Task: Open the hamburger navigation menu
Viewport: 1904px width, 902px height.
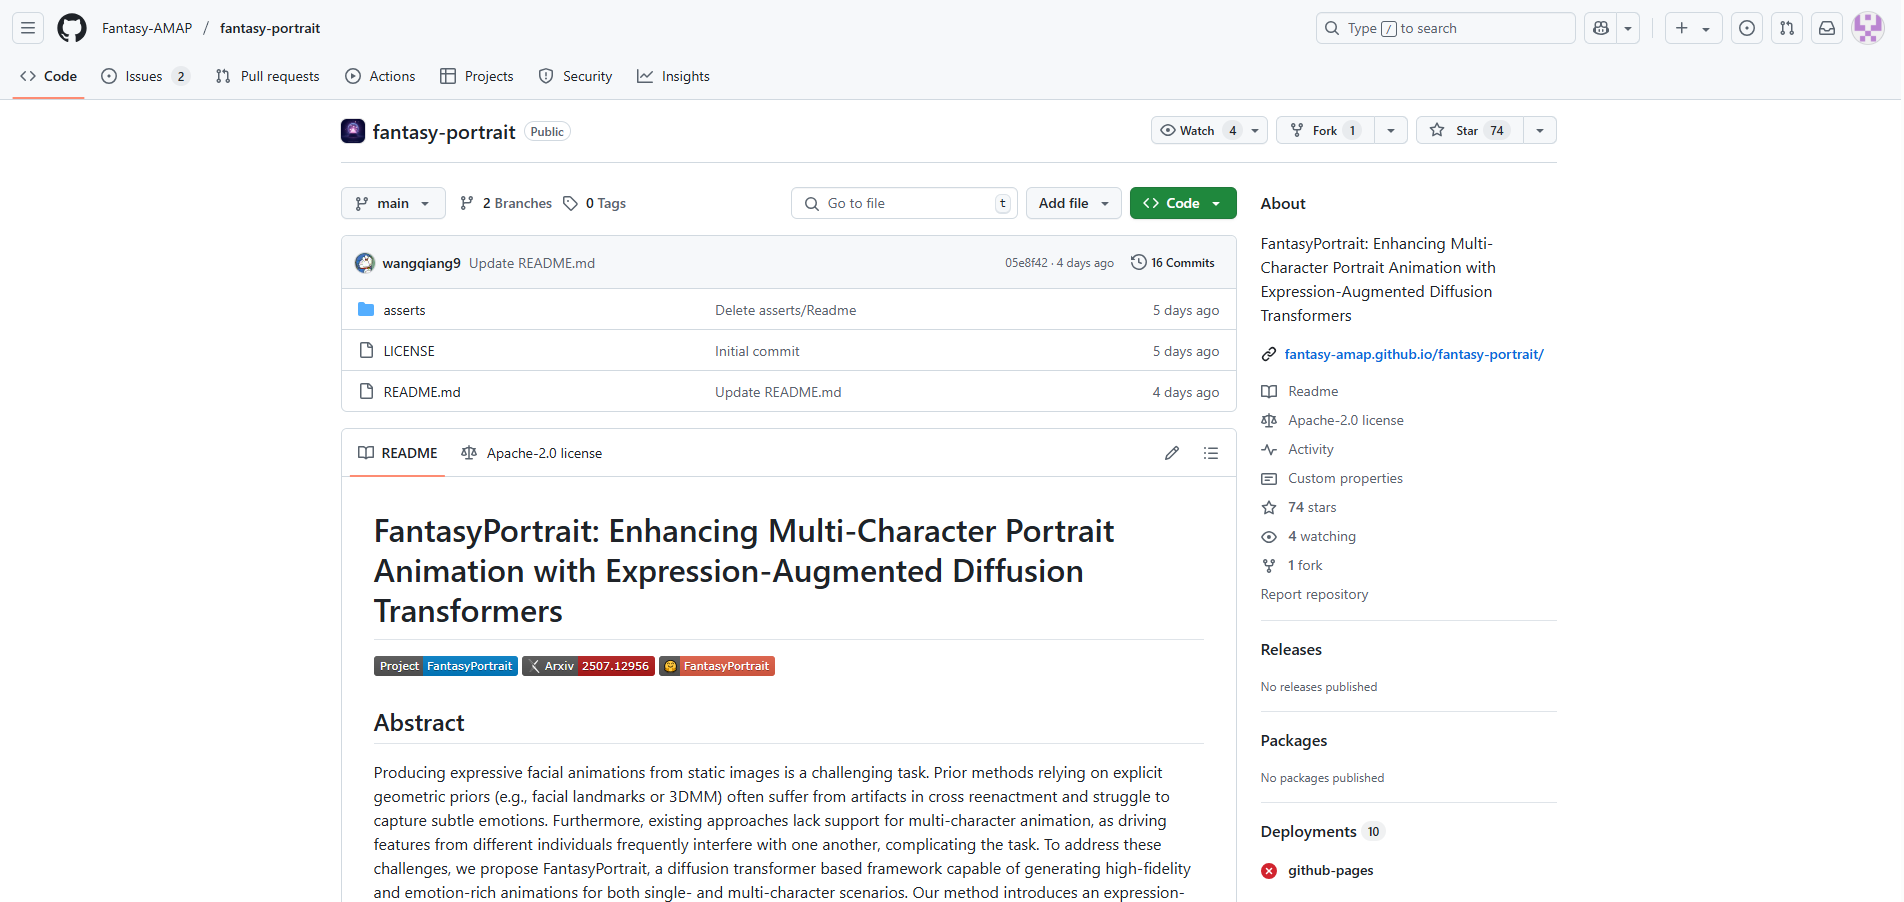Action: (28, 28)
